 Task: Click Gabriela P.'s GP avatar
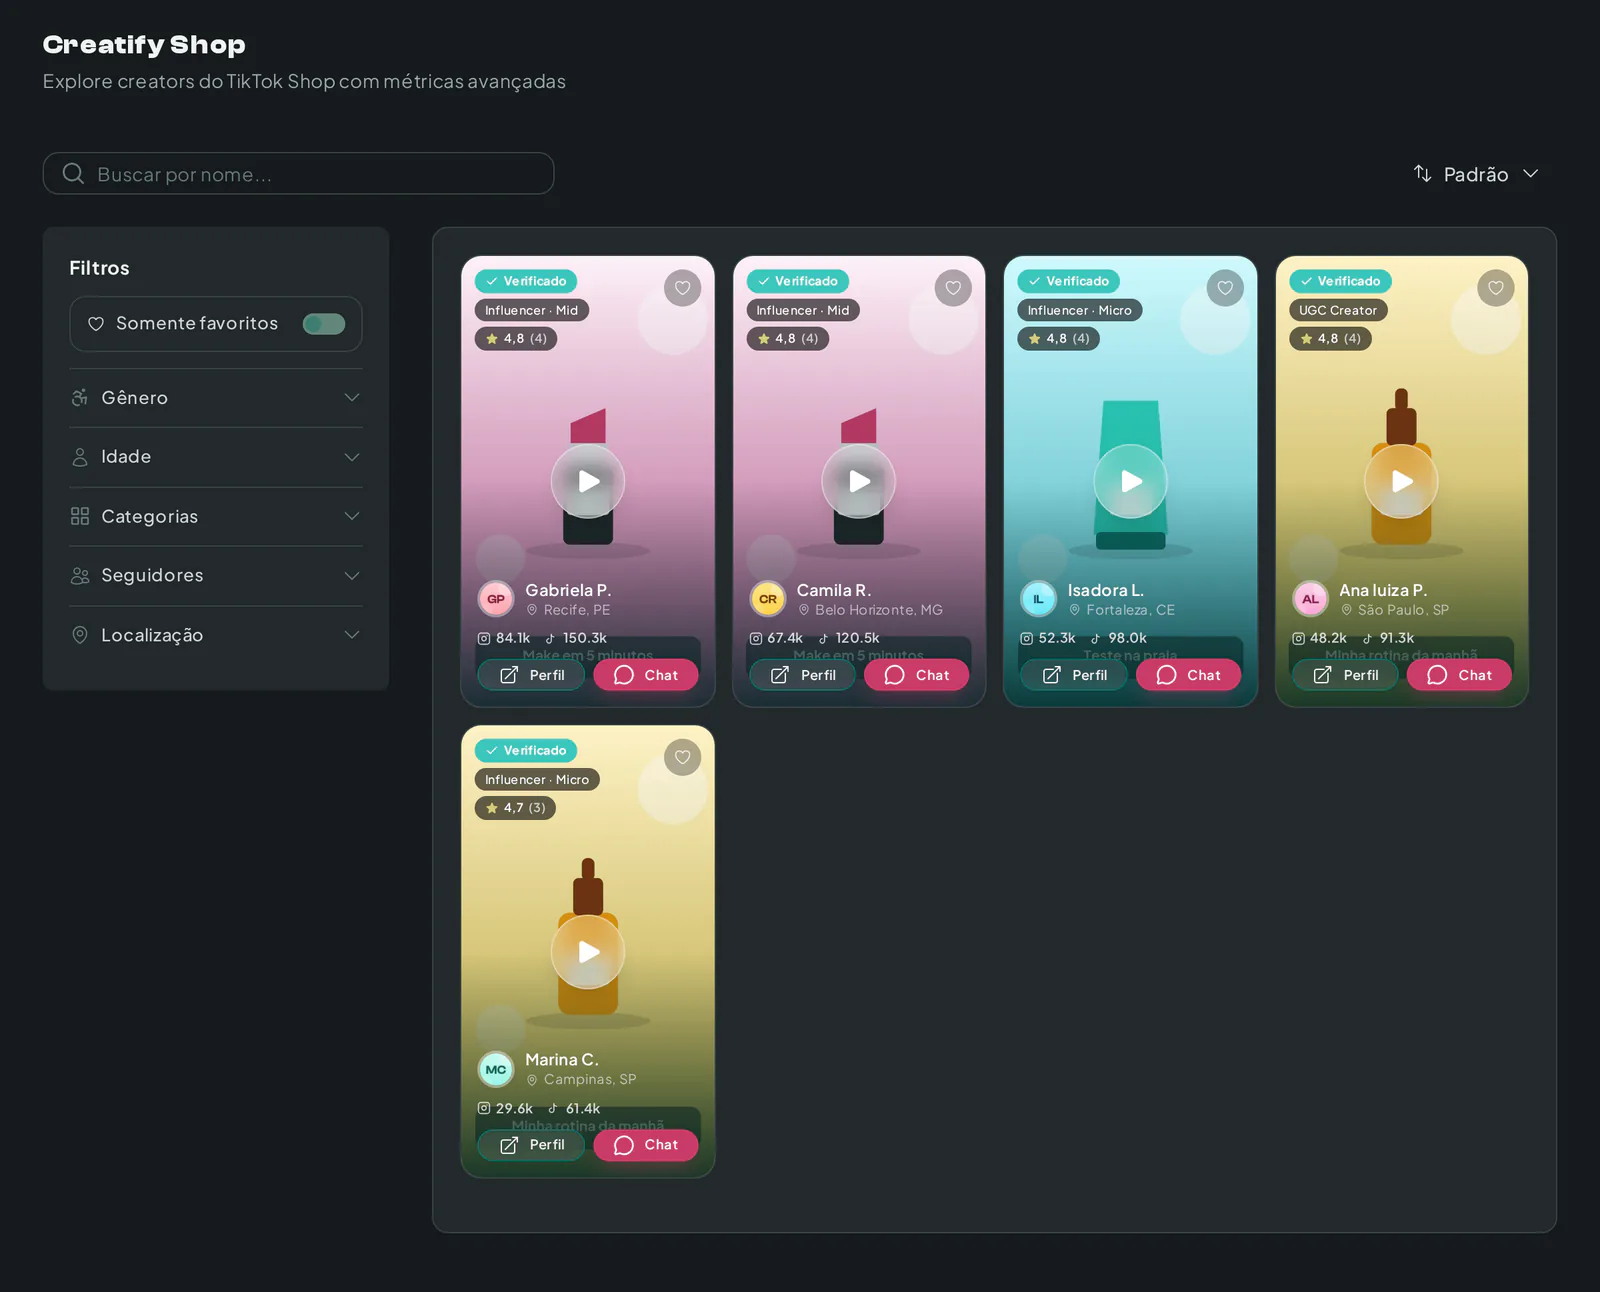coord(496,599)
